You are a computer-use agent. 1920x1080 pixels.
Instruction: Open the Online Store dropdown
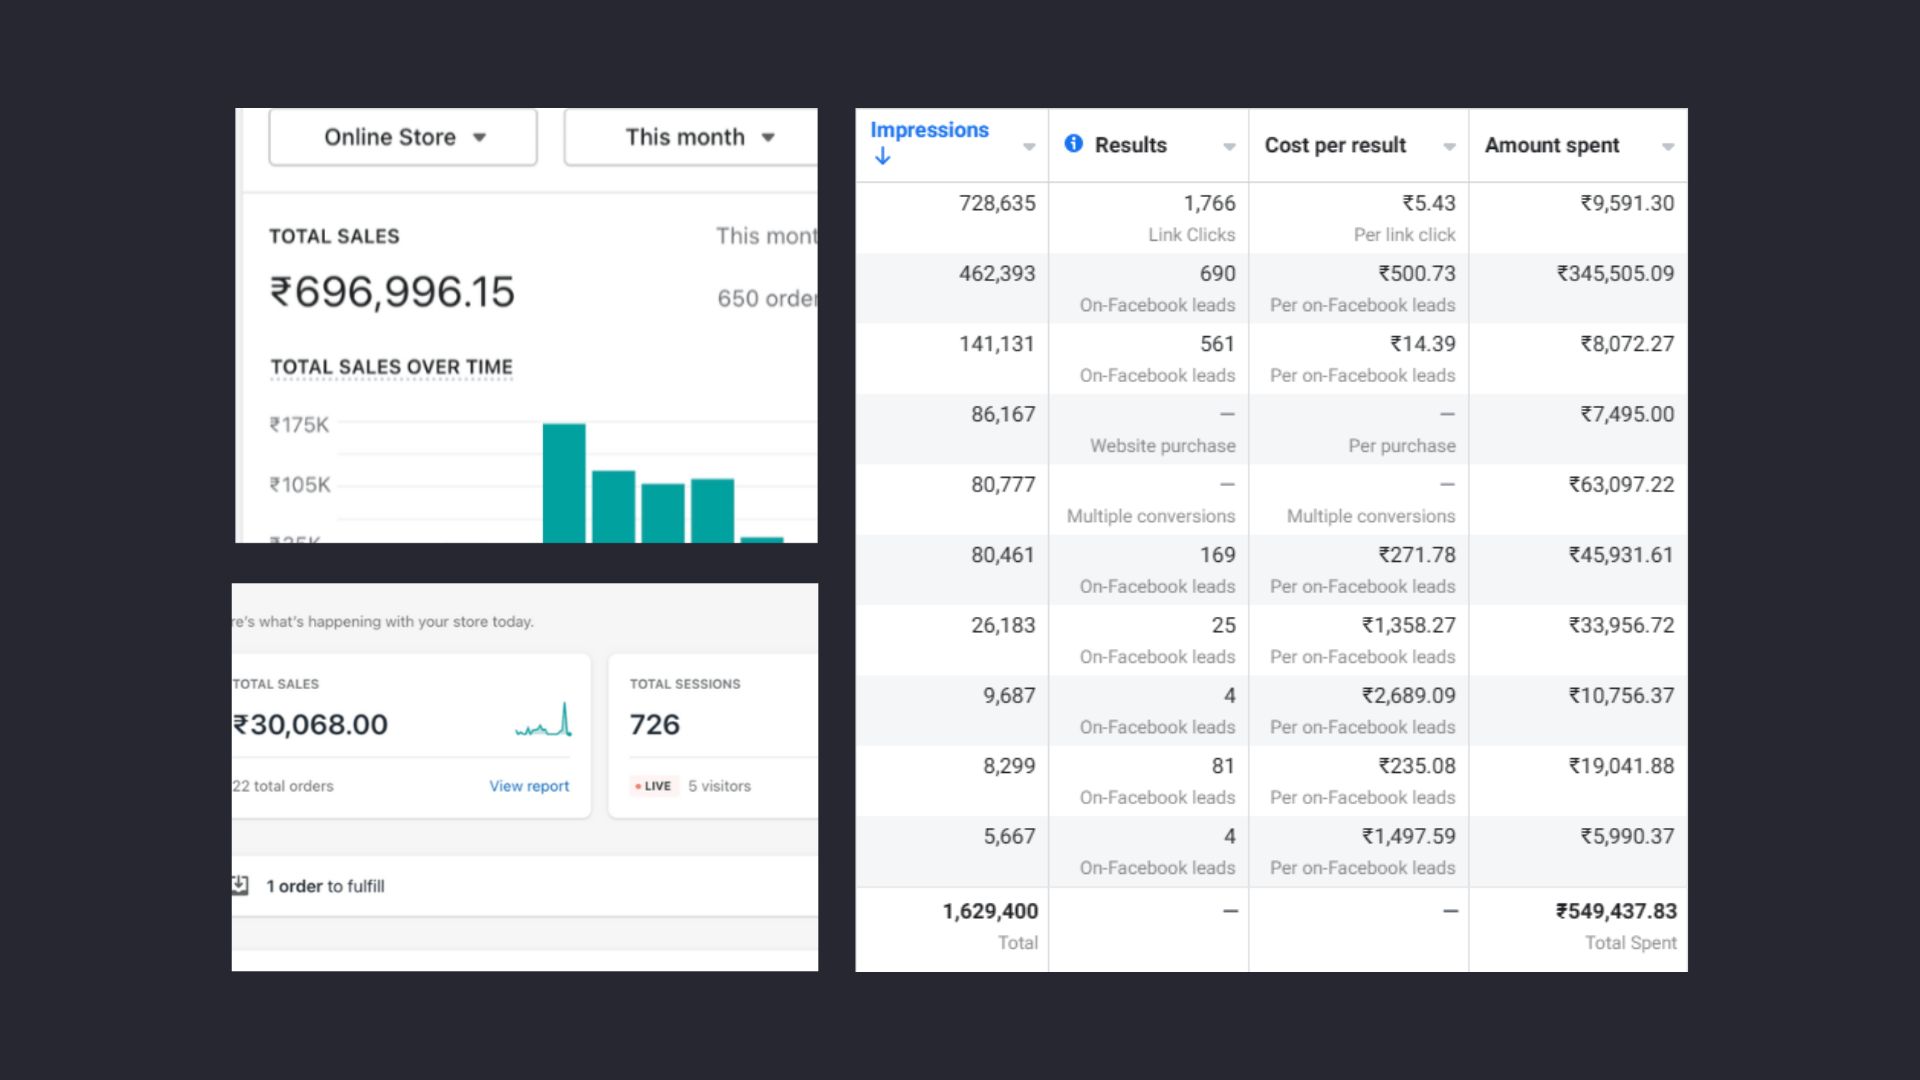[x=403, y=137]
